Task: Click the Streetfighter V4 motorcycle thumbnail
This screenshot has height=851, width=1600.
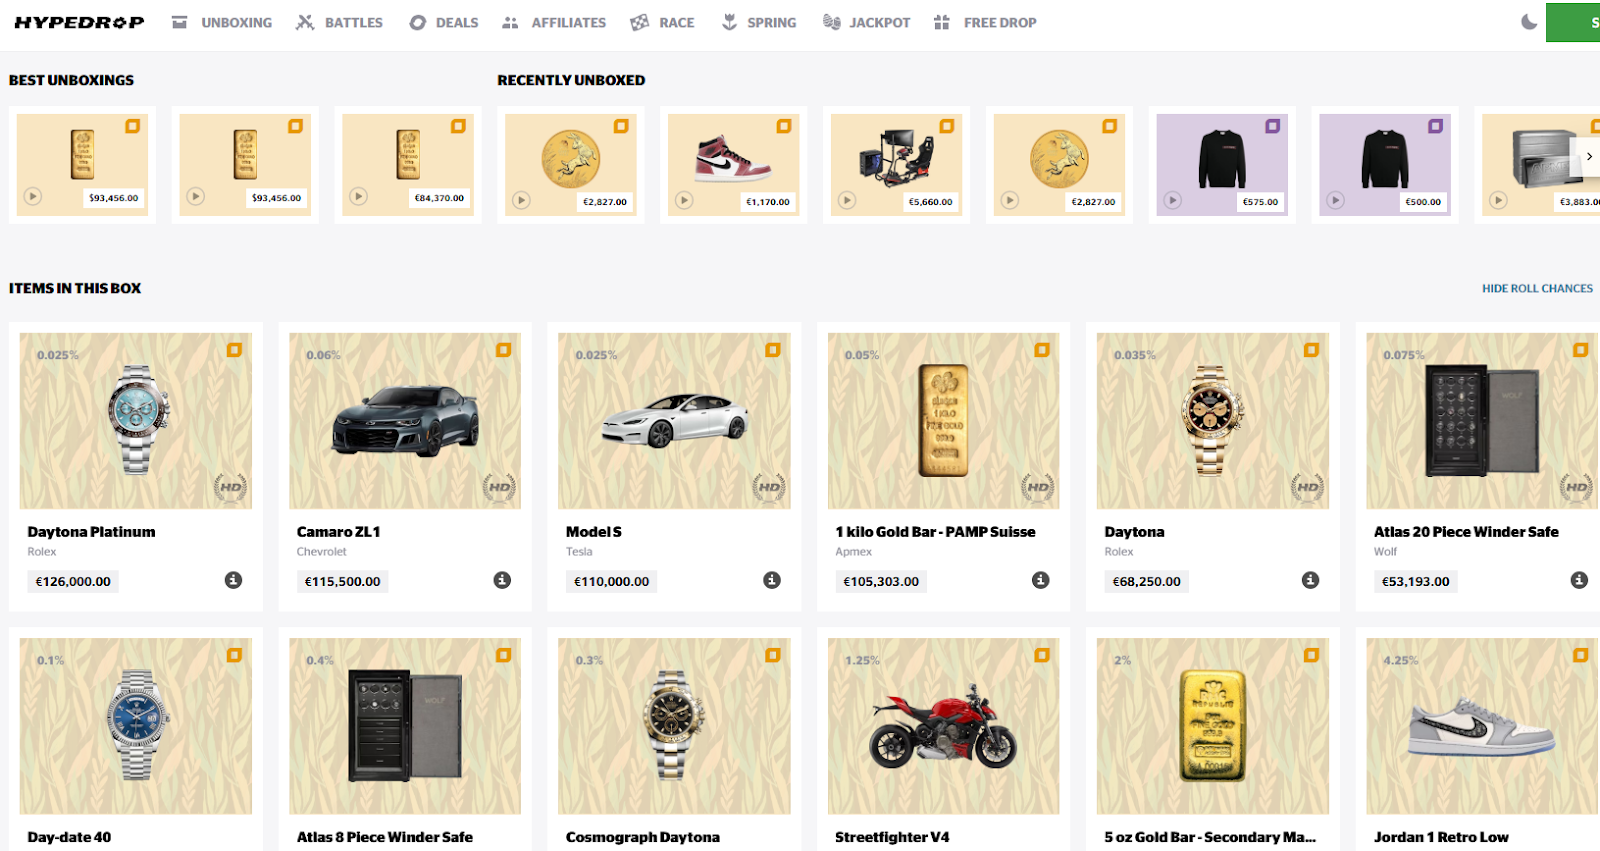Action: pos(943,726)
